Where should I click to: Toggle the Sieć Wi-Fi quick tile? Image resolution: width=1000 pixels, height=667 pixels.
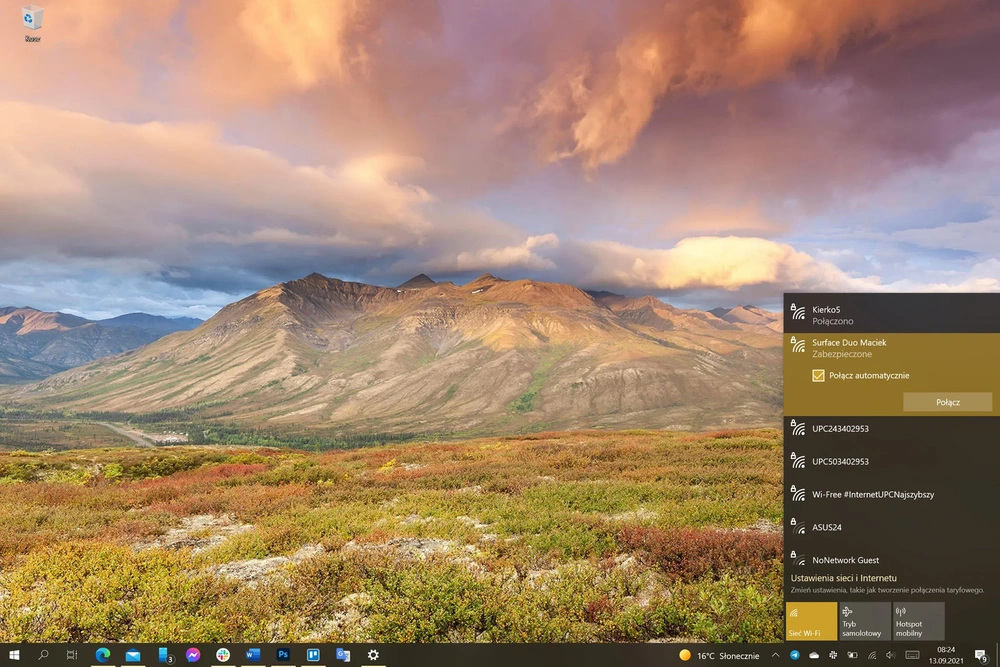coord(811,621)
